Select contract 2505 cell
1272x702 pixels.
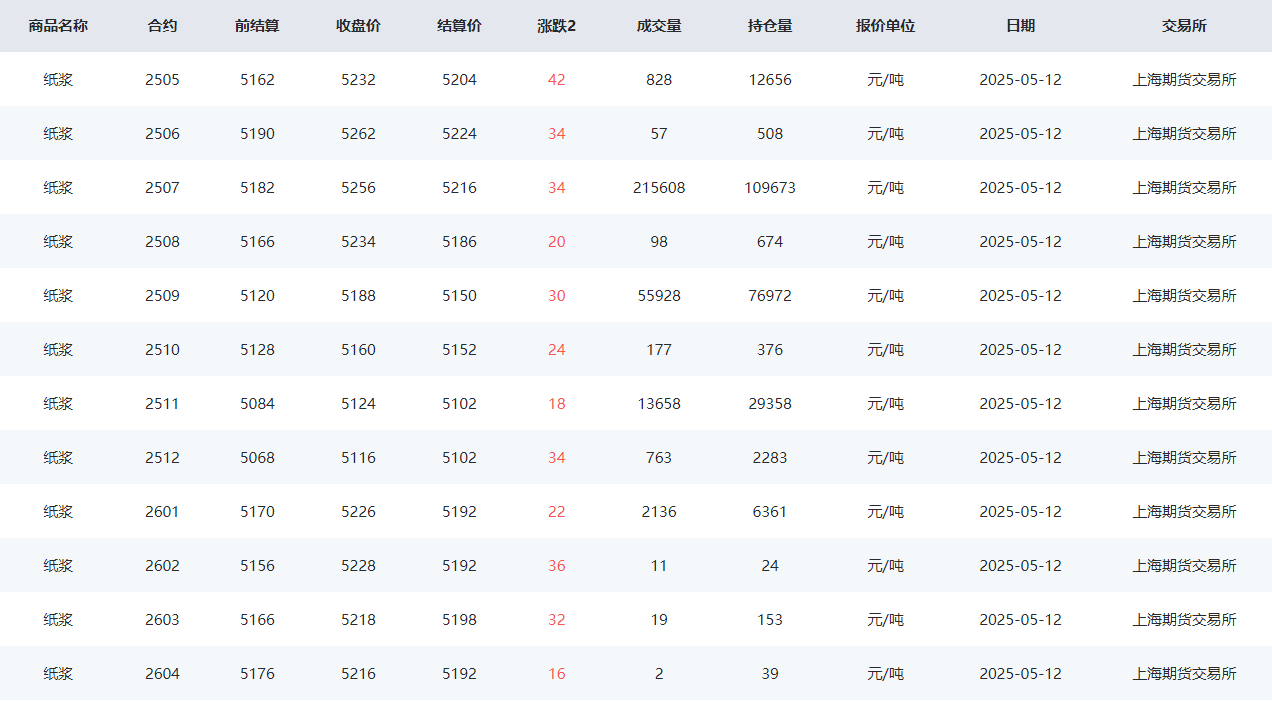162,80
